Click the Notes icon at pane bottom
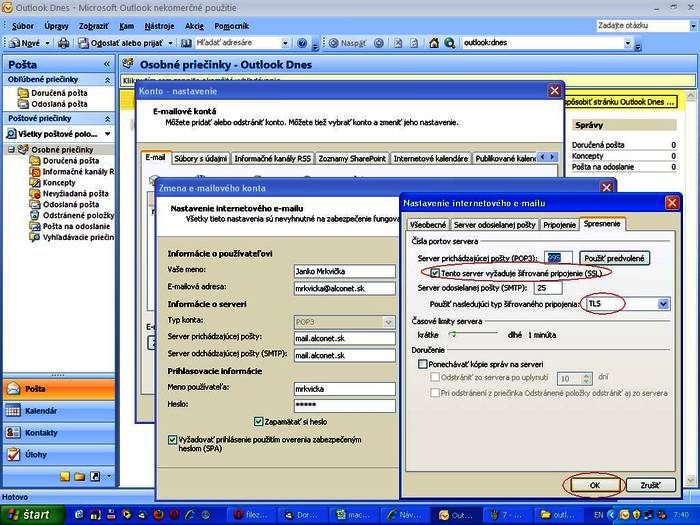Screen dimensions: 700x525 point(65,476)
